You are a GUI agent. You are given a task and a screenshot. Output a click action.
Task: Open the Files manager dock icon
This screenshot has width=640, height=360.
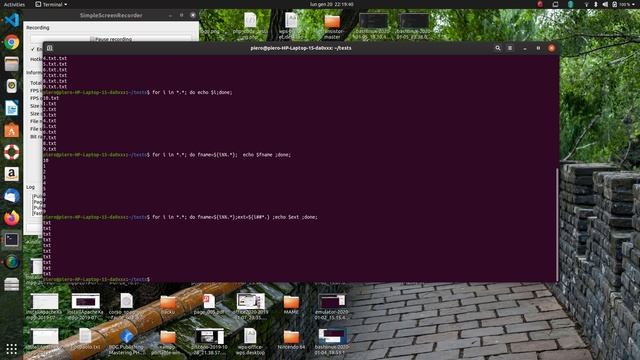(x=11, y=64)
